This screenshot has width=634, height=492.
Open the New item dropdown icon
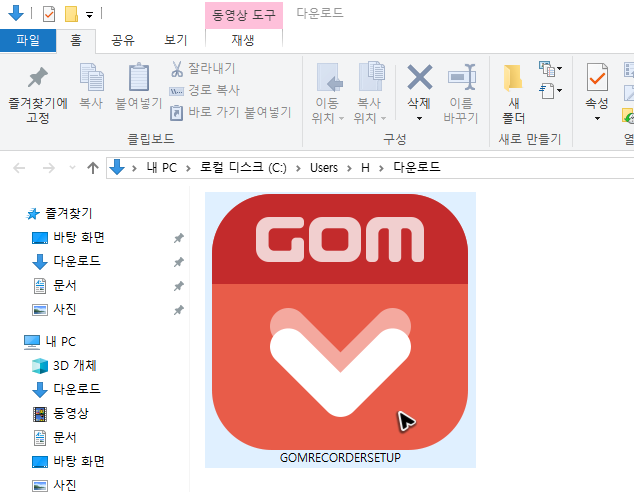[x=550, y=69]
